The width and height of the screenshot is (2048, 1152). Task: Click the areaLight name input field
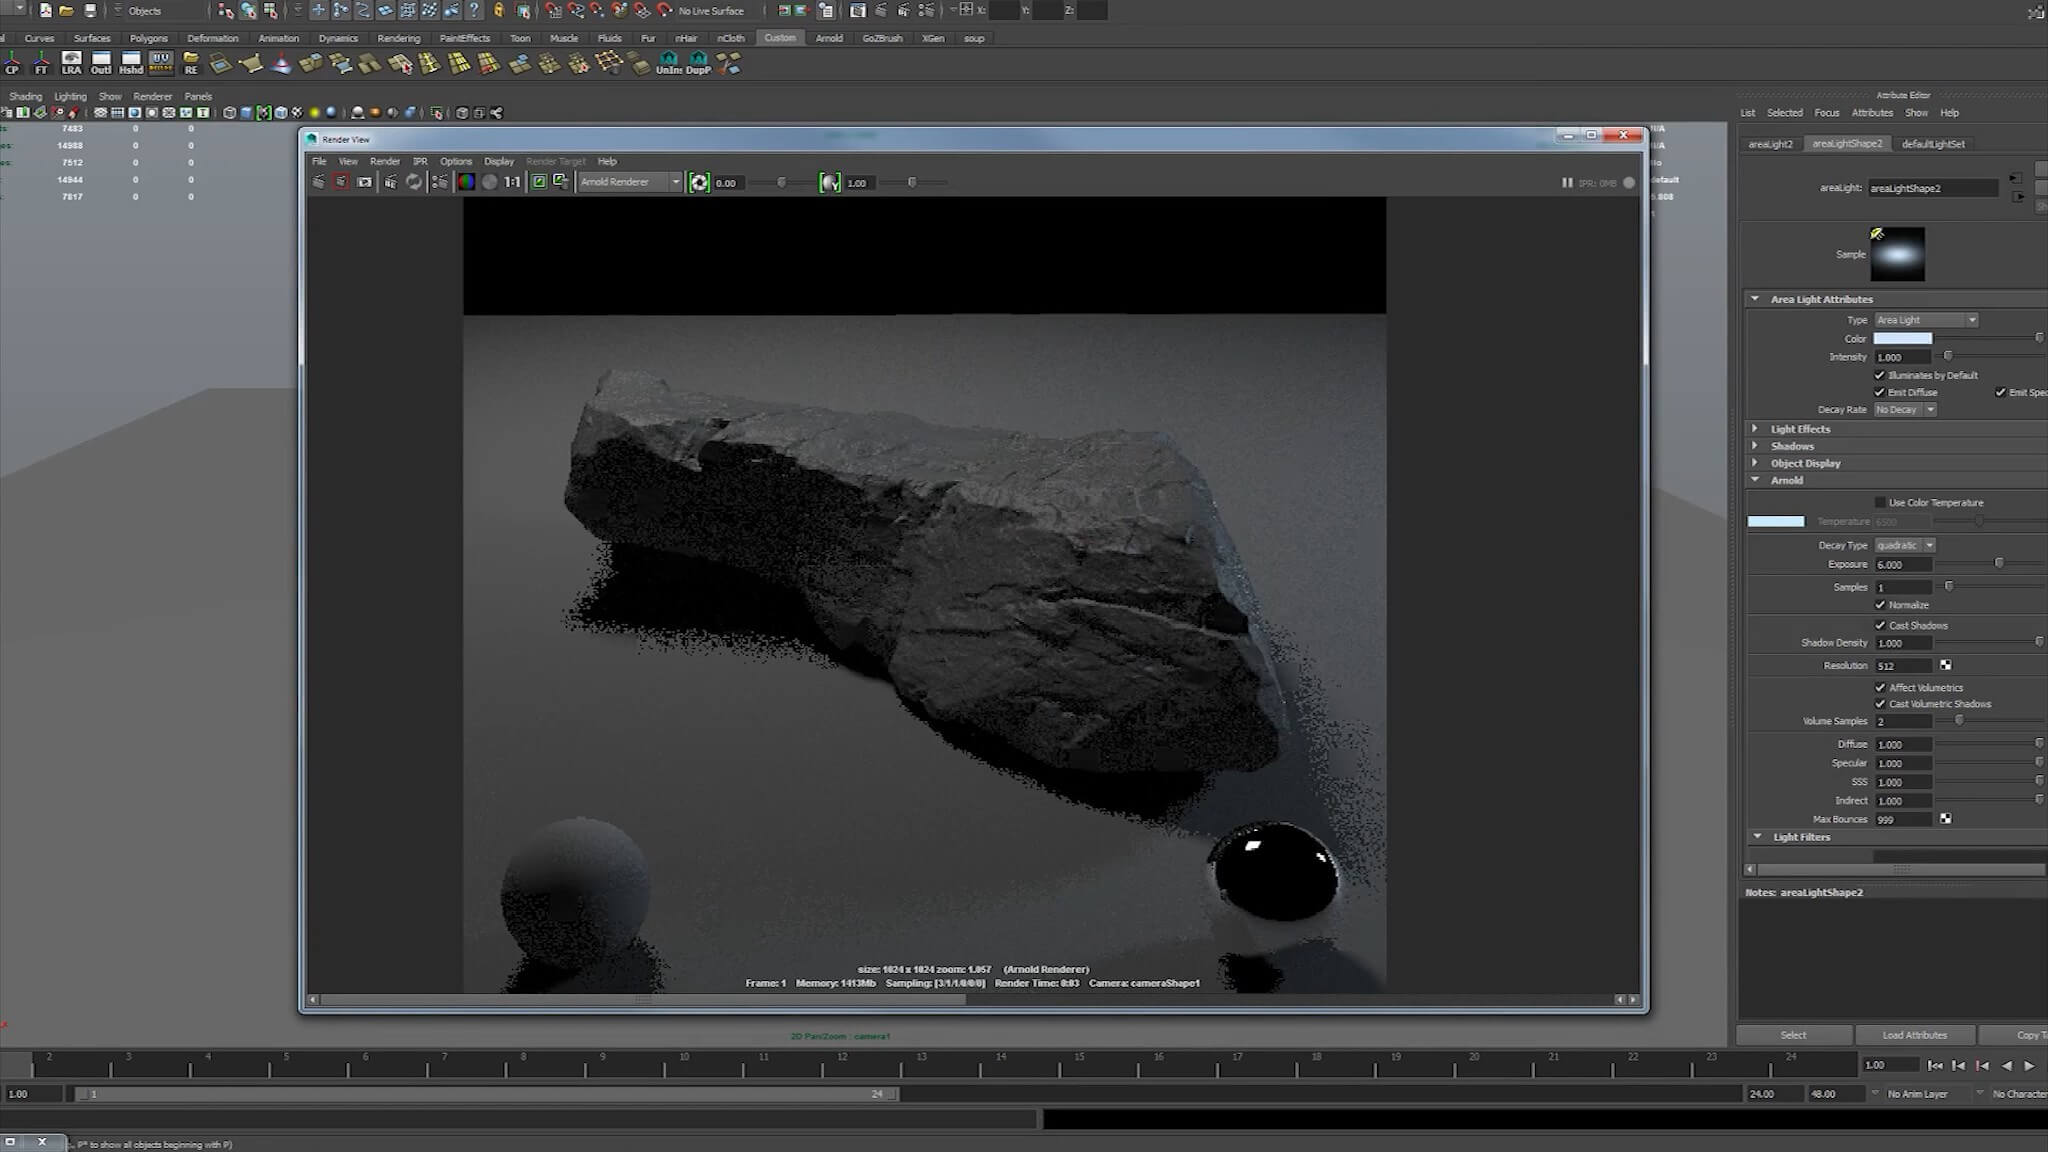pyautogui.click(x=1933, y=188)
